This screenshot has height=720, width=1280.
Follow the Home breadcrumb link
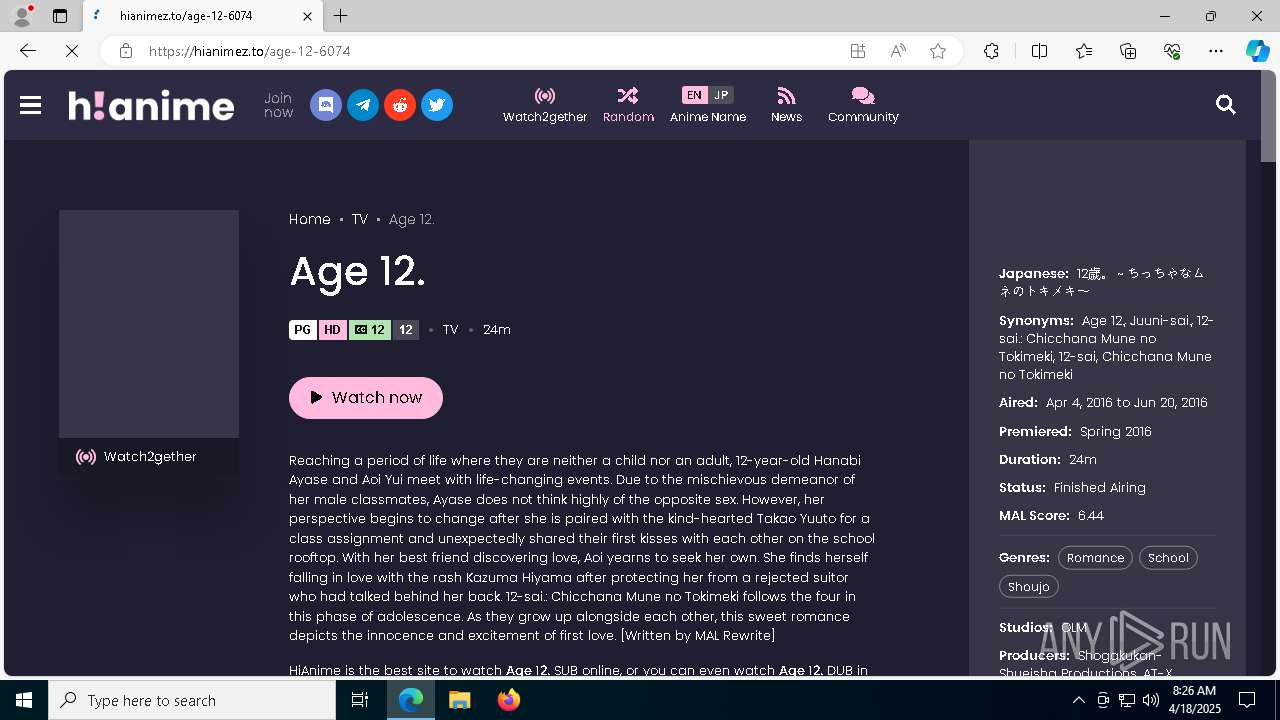click(309, 219)
